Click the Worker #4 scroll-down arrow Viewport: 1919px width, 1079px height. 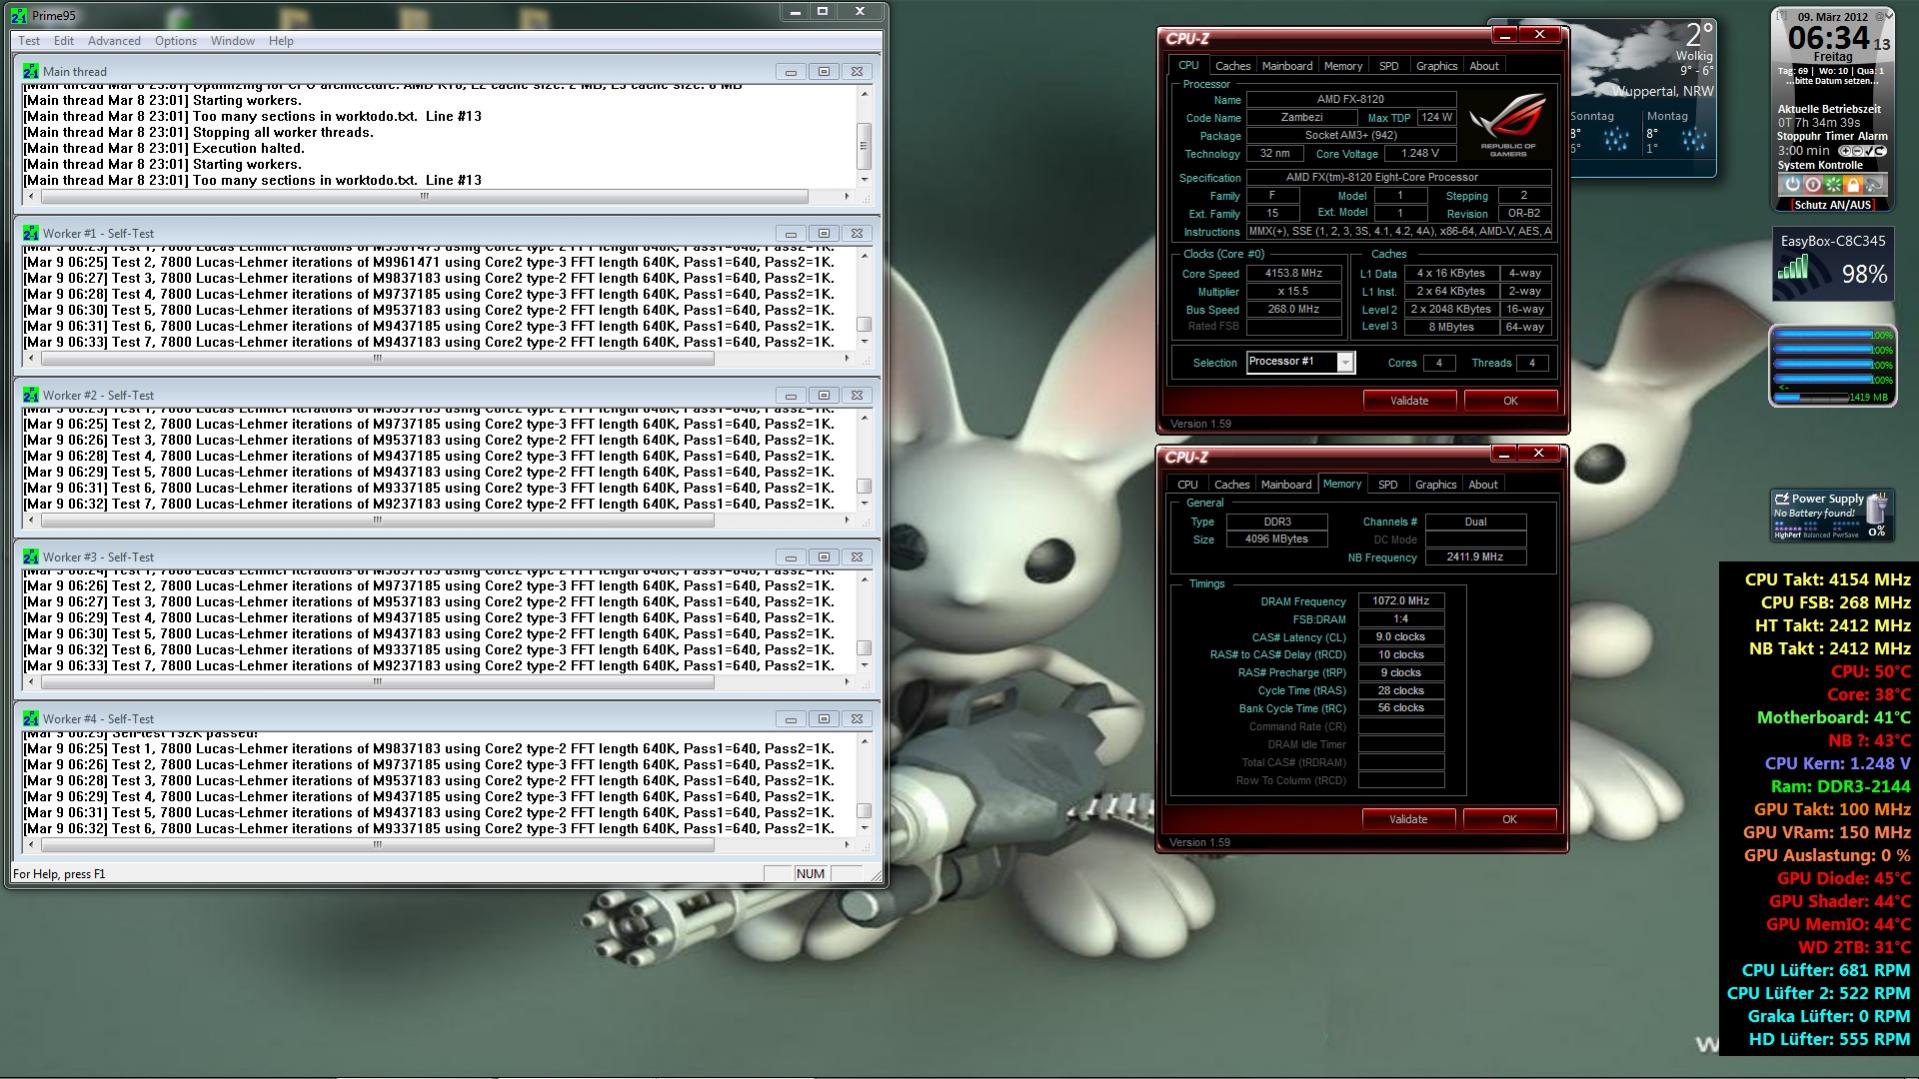864,829
